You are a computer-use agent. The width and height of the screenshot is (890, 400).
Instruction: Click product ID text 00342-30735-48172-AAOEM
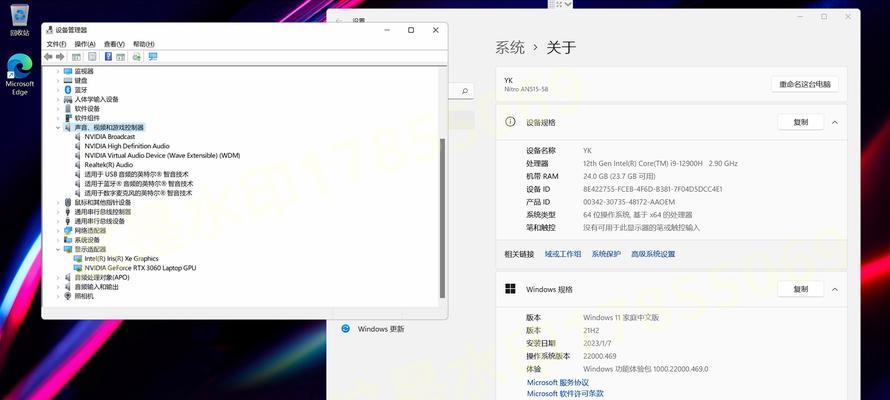(629, 202)
